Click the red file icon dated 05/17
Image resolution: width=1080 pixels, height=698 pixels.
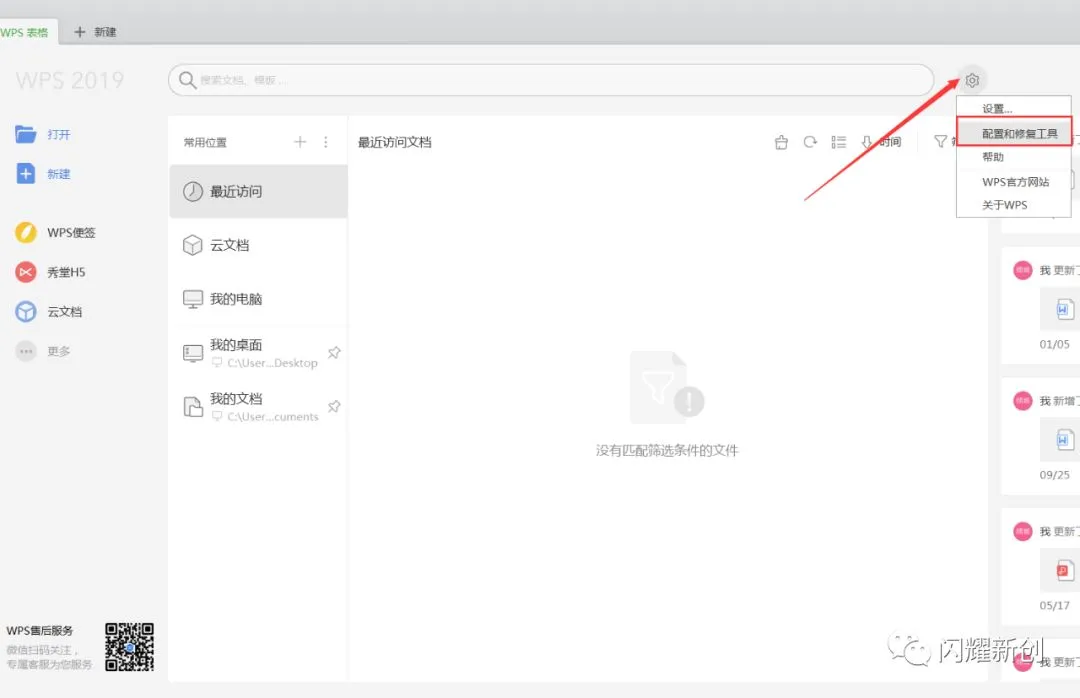tap(1064, 571)
